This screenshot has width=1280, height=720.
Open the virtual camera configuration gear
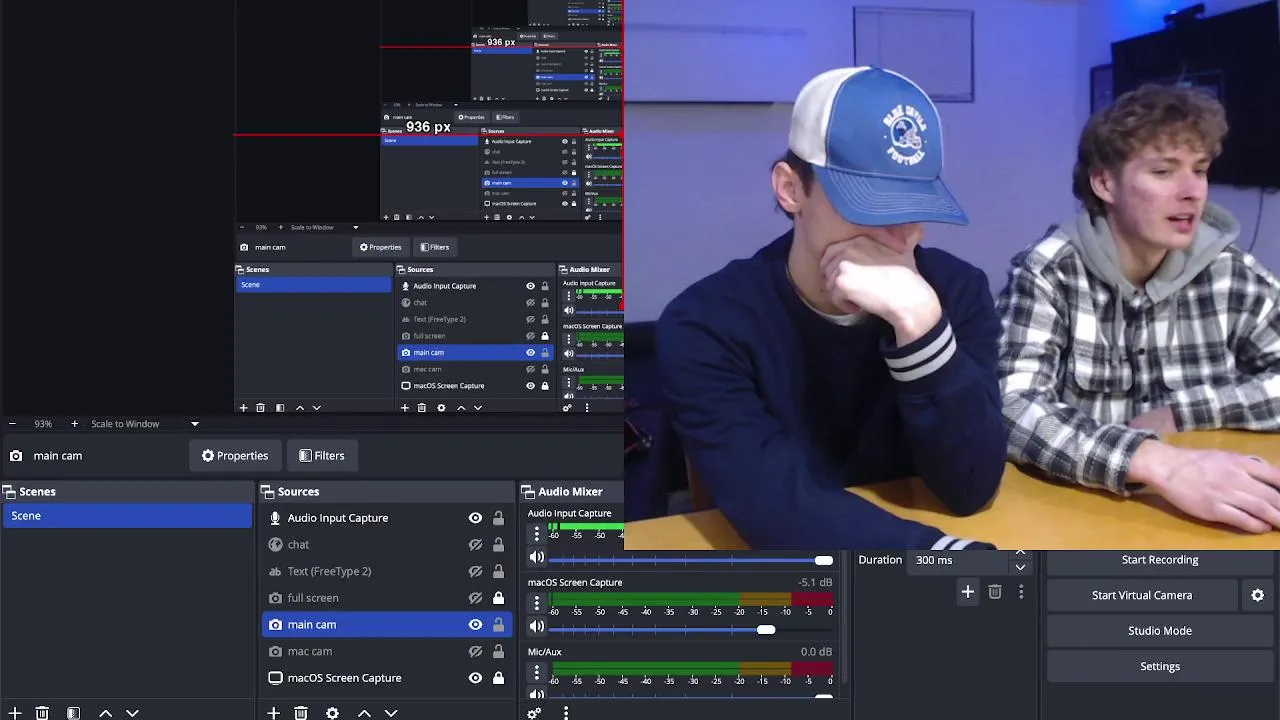click(x=1257, y=595)
